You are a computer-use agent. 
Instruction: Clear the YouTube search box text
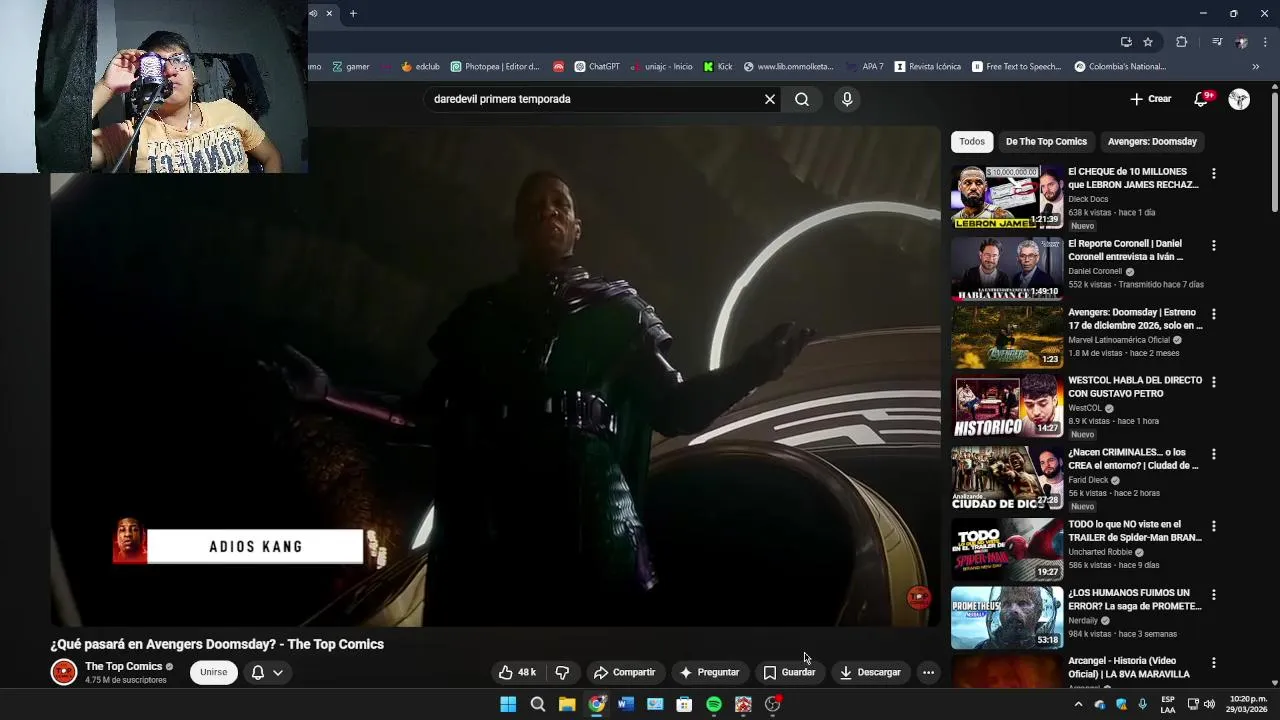tap(769, 99)
